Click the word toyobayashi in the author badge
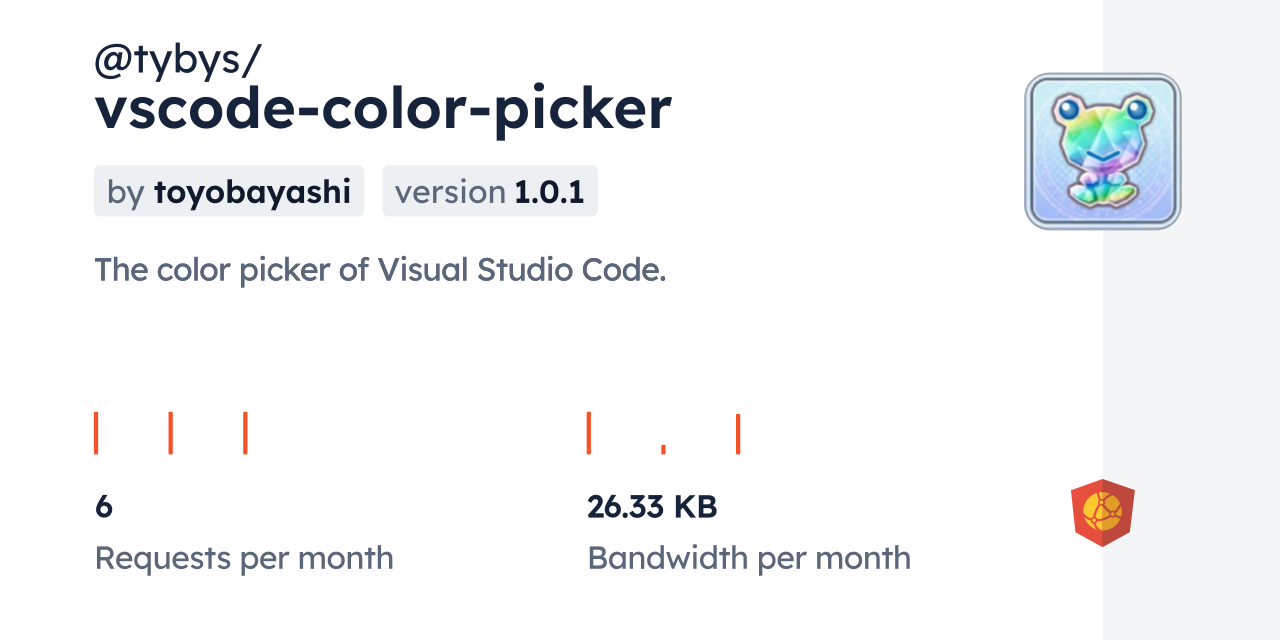The image size is (1280, 640). tap(252, 192)
